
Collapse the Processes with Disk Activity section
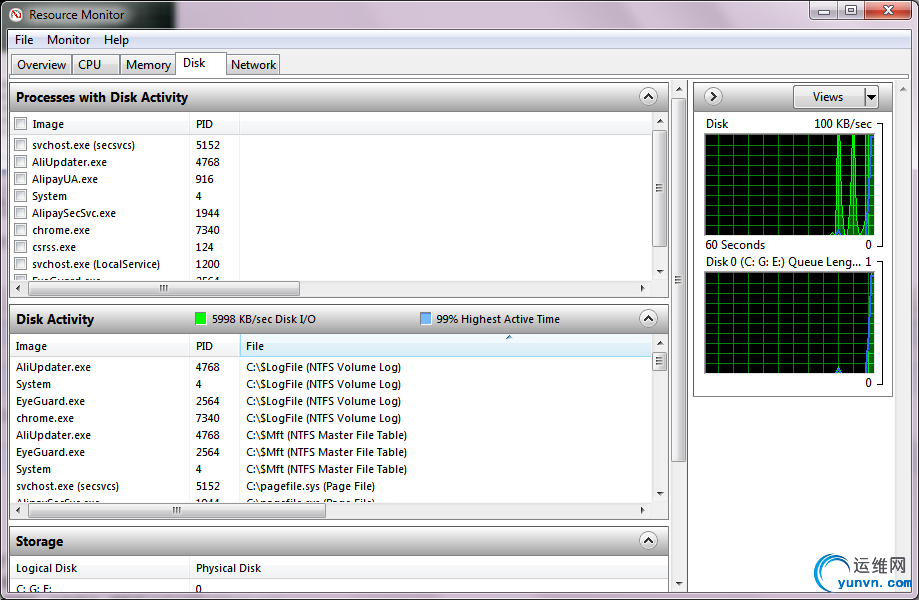(x=648, y=97)
